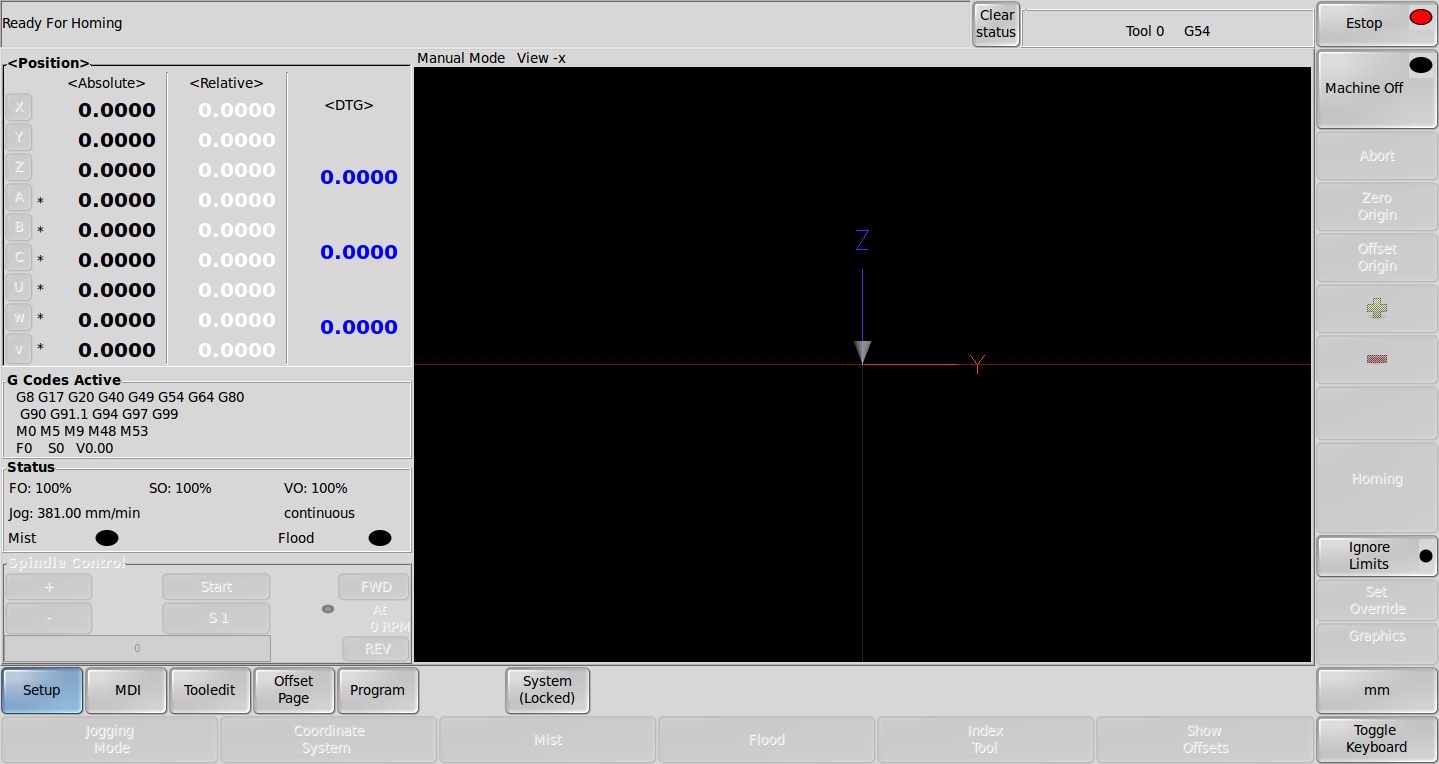
Task: Select the Y axis button
Action: tap(19, 137)
